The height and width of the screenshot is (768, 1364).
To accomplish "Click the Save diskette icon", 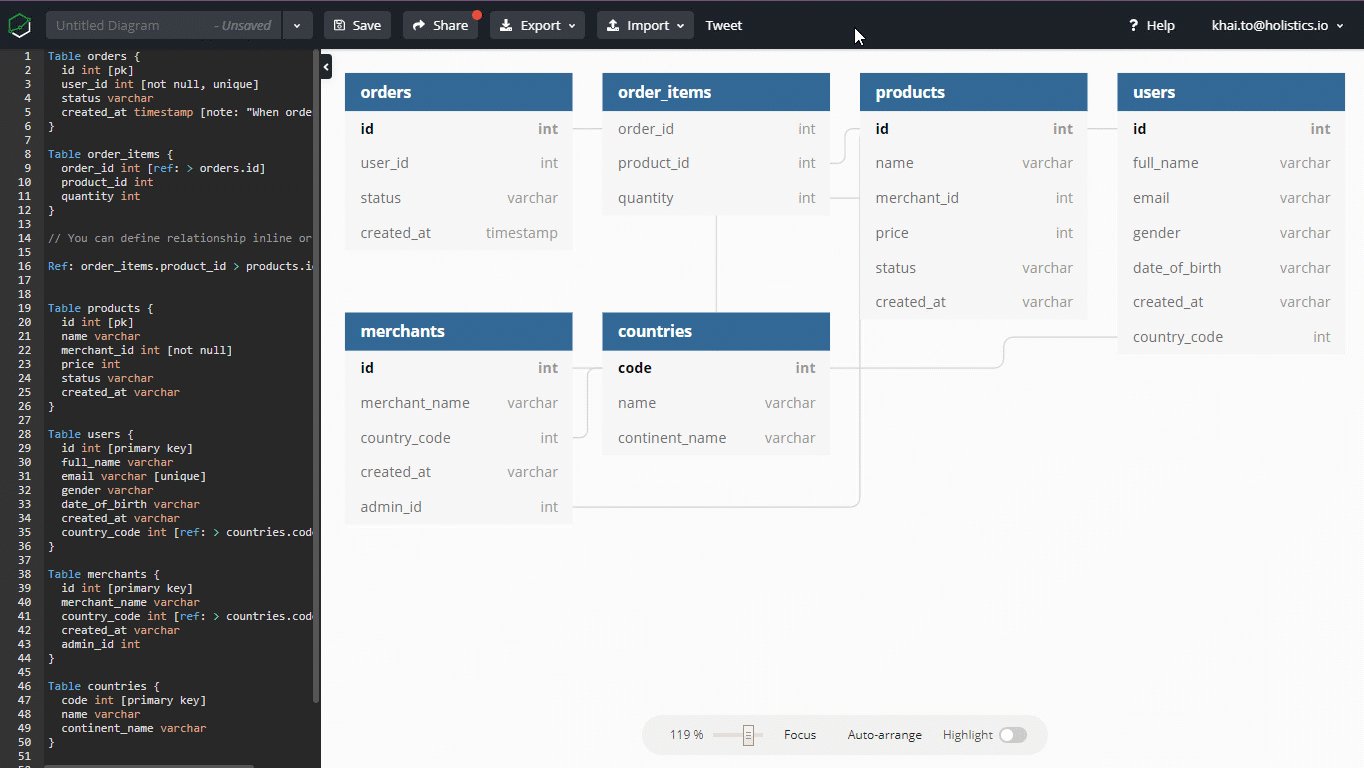I will (340, 25).
